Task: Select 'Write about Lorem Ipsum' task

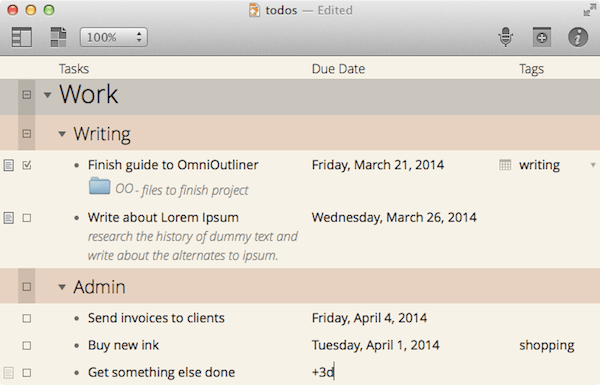Action: point(163,218)
